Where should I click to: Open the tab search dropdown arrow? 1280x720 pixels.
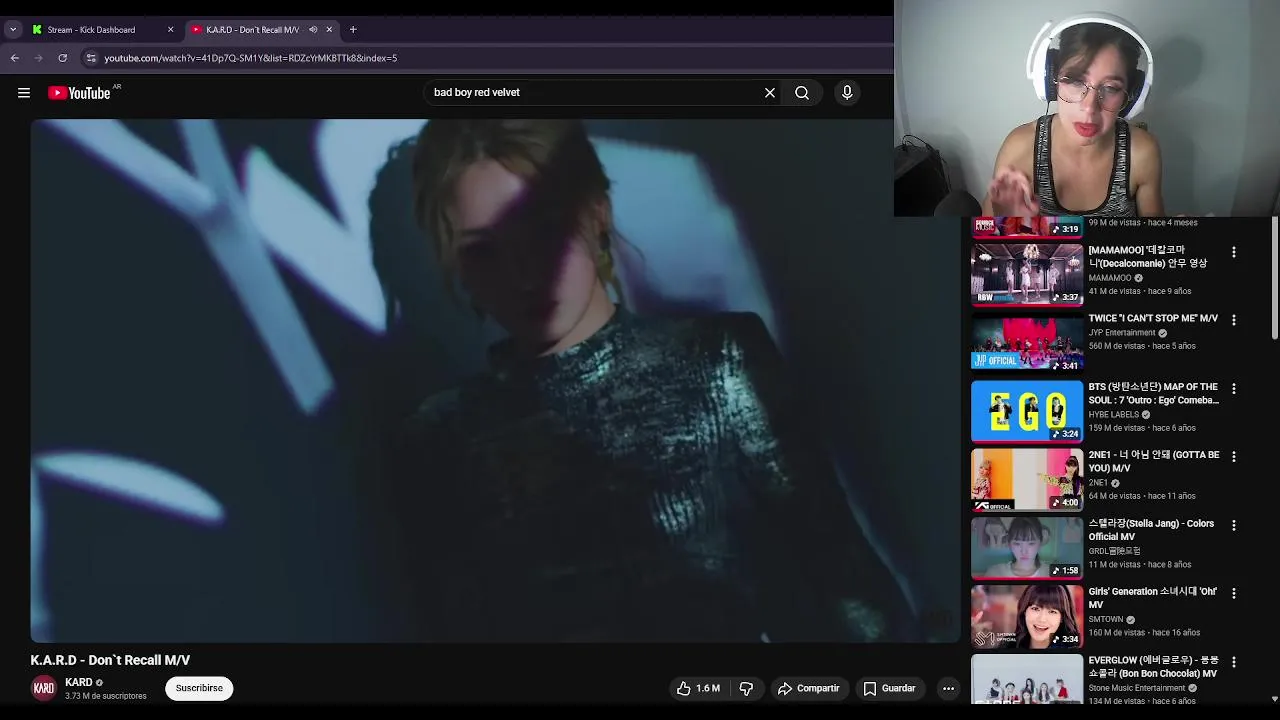tap(13, 30)
